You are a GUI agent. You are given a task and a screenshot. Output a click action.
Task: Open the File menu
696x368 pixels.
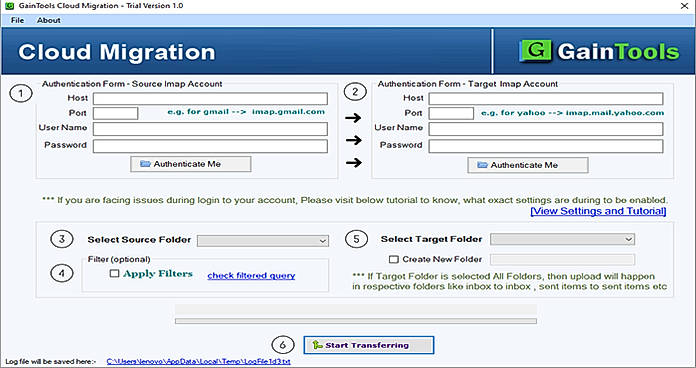point(17,20)
